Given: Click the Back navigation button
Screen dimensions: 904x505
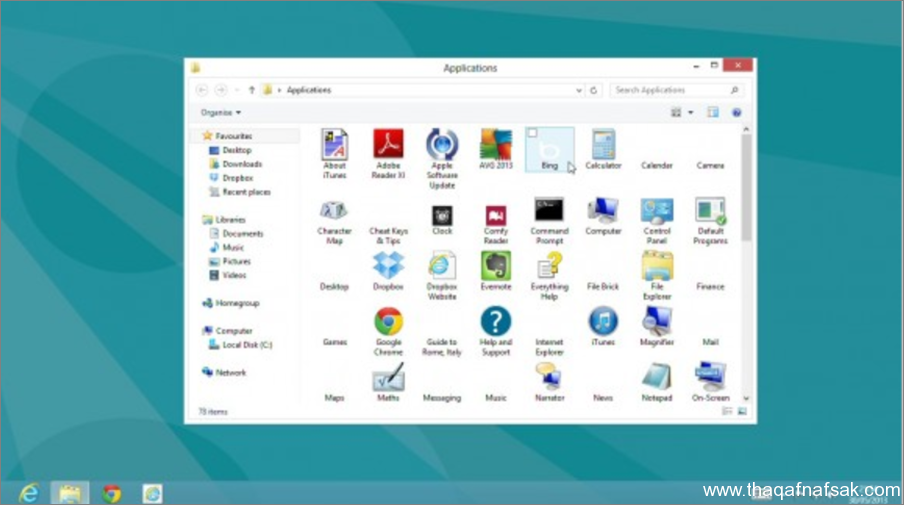Looking at the screenshot, I should [202, 90].
